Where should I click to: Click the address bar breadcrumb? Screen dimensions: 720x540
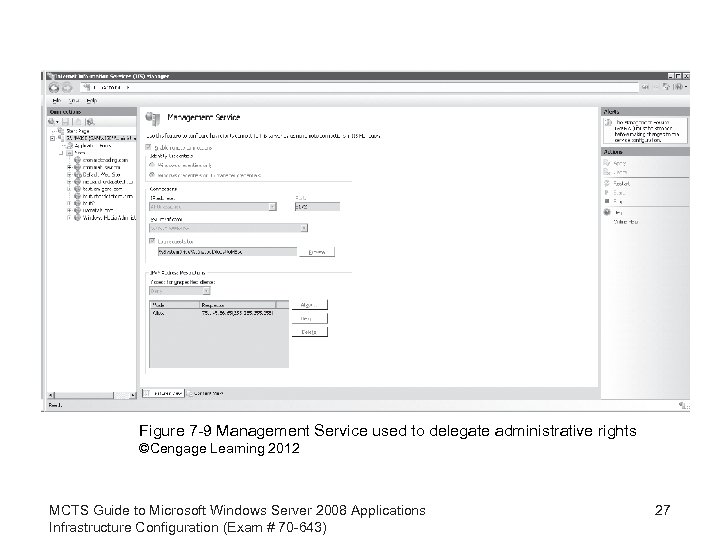[x=358, y=87]
